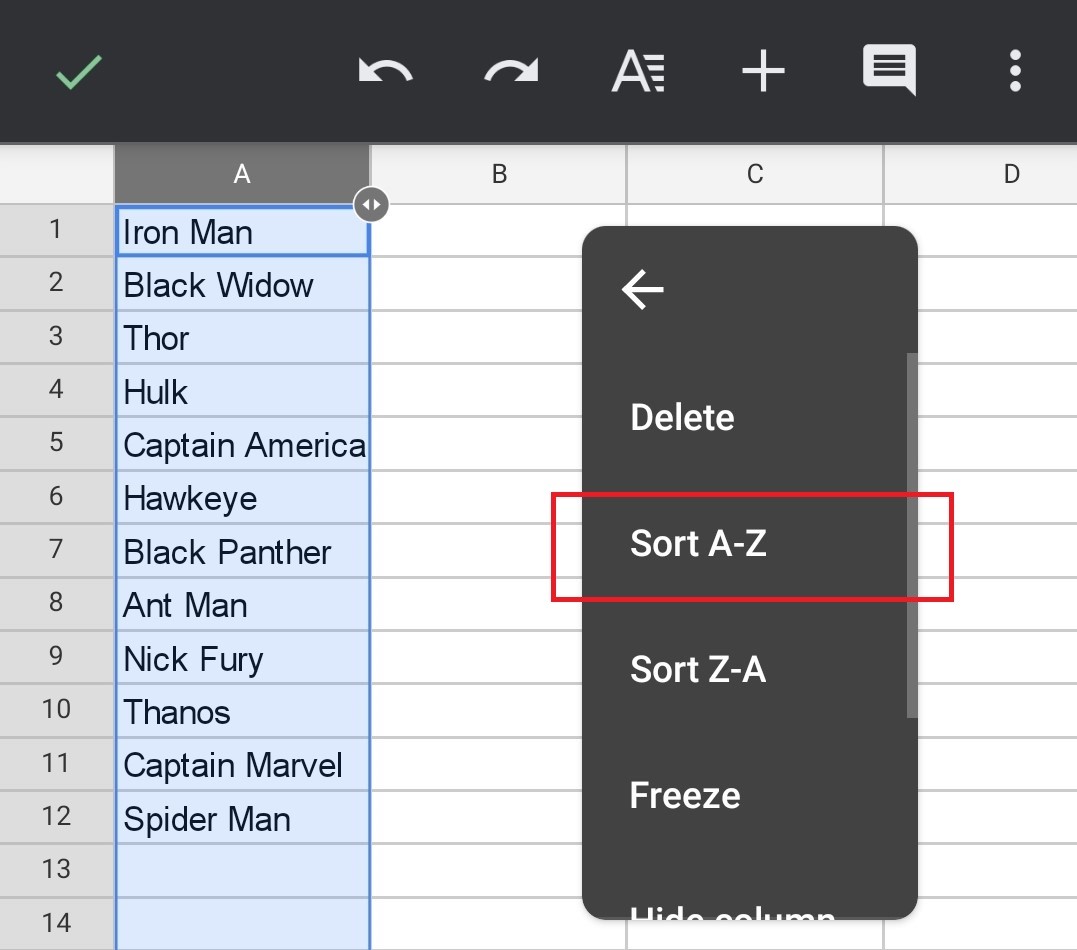Select column D header
This screenshot has height=950, width=1077.
[x=980, y=174]
